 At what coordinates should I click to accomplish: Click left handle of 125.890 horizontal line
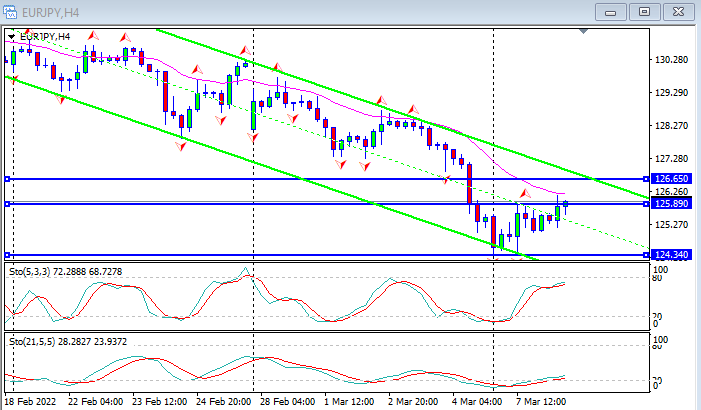(x=8, y=204)
